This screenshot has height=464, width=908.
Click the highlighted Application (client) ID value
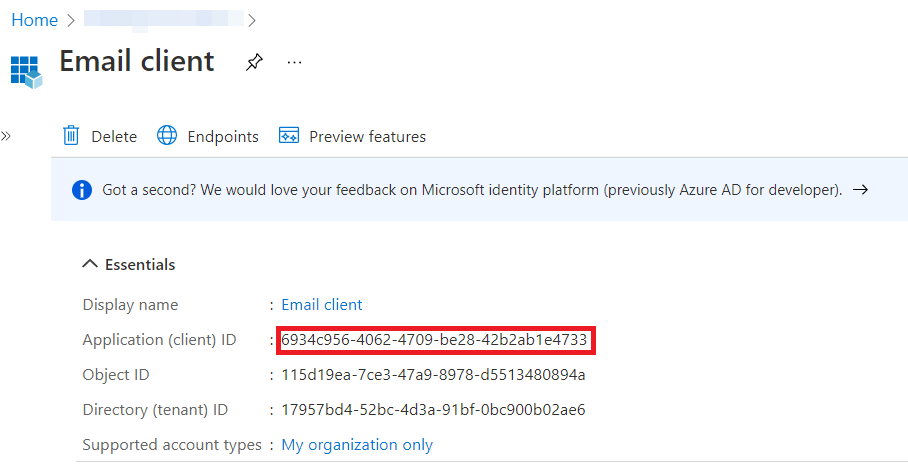(434, 340)
